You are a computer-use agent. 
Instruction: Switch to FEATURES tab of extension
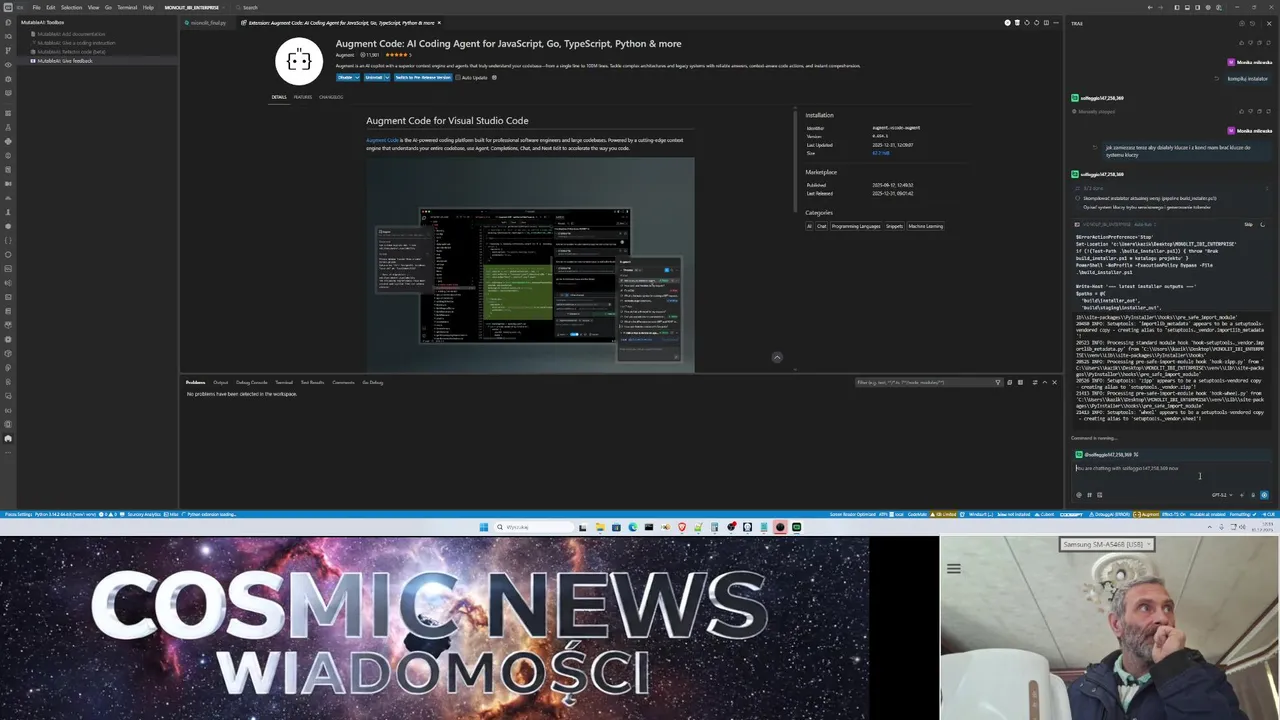click(302, 97)
